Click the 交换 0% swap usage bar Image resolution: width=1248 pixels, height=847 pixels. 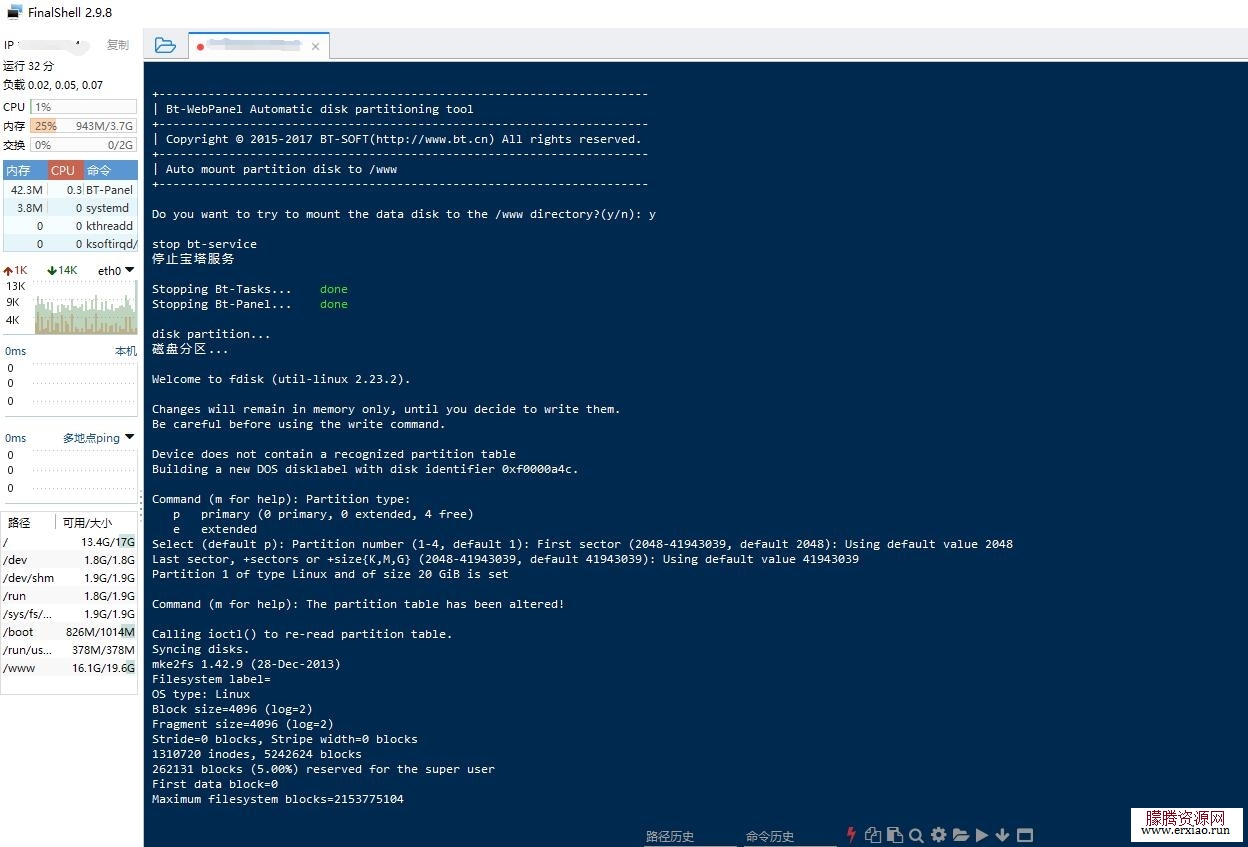tap(83, 145)
